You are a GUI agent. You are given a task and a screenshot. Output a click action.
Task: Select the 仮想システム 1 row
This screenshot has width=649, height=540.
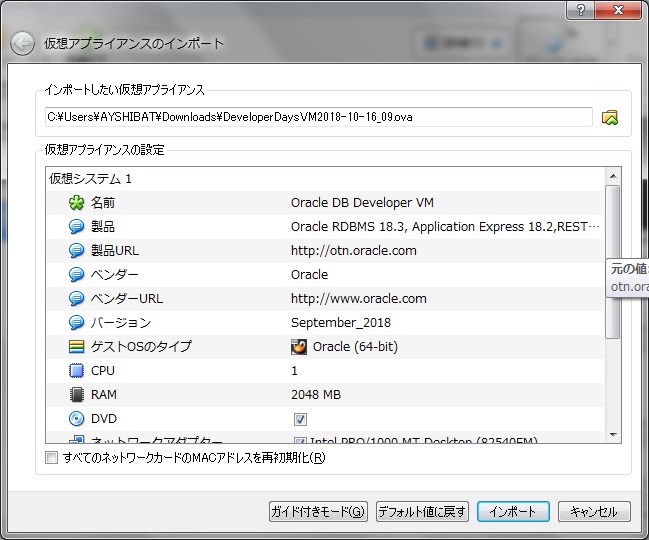325,179
